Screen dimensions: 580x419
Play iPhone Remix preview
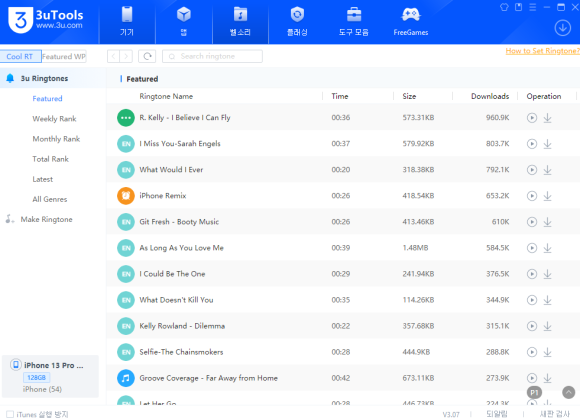click(x=532, y=196)
